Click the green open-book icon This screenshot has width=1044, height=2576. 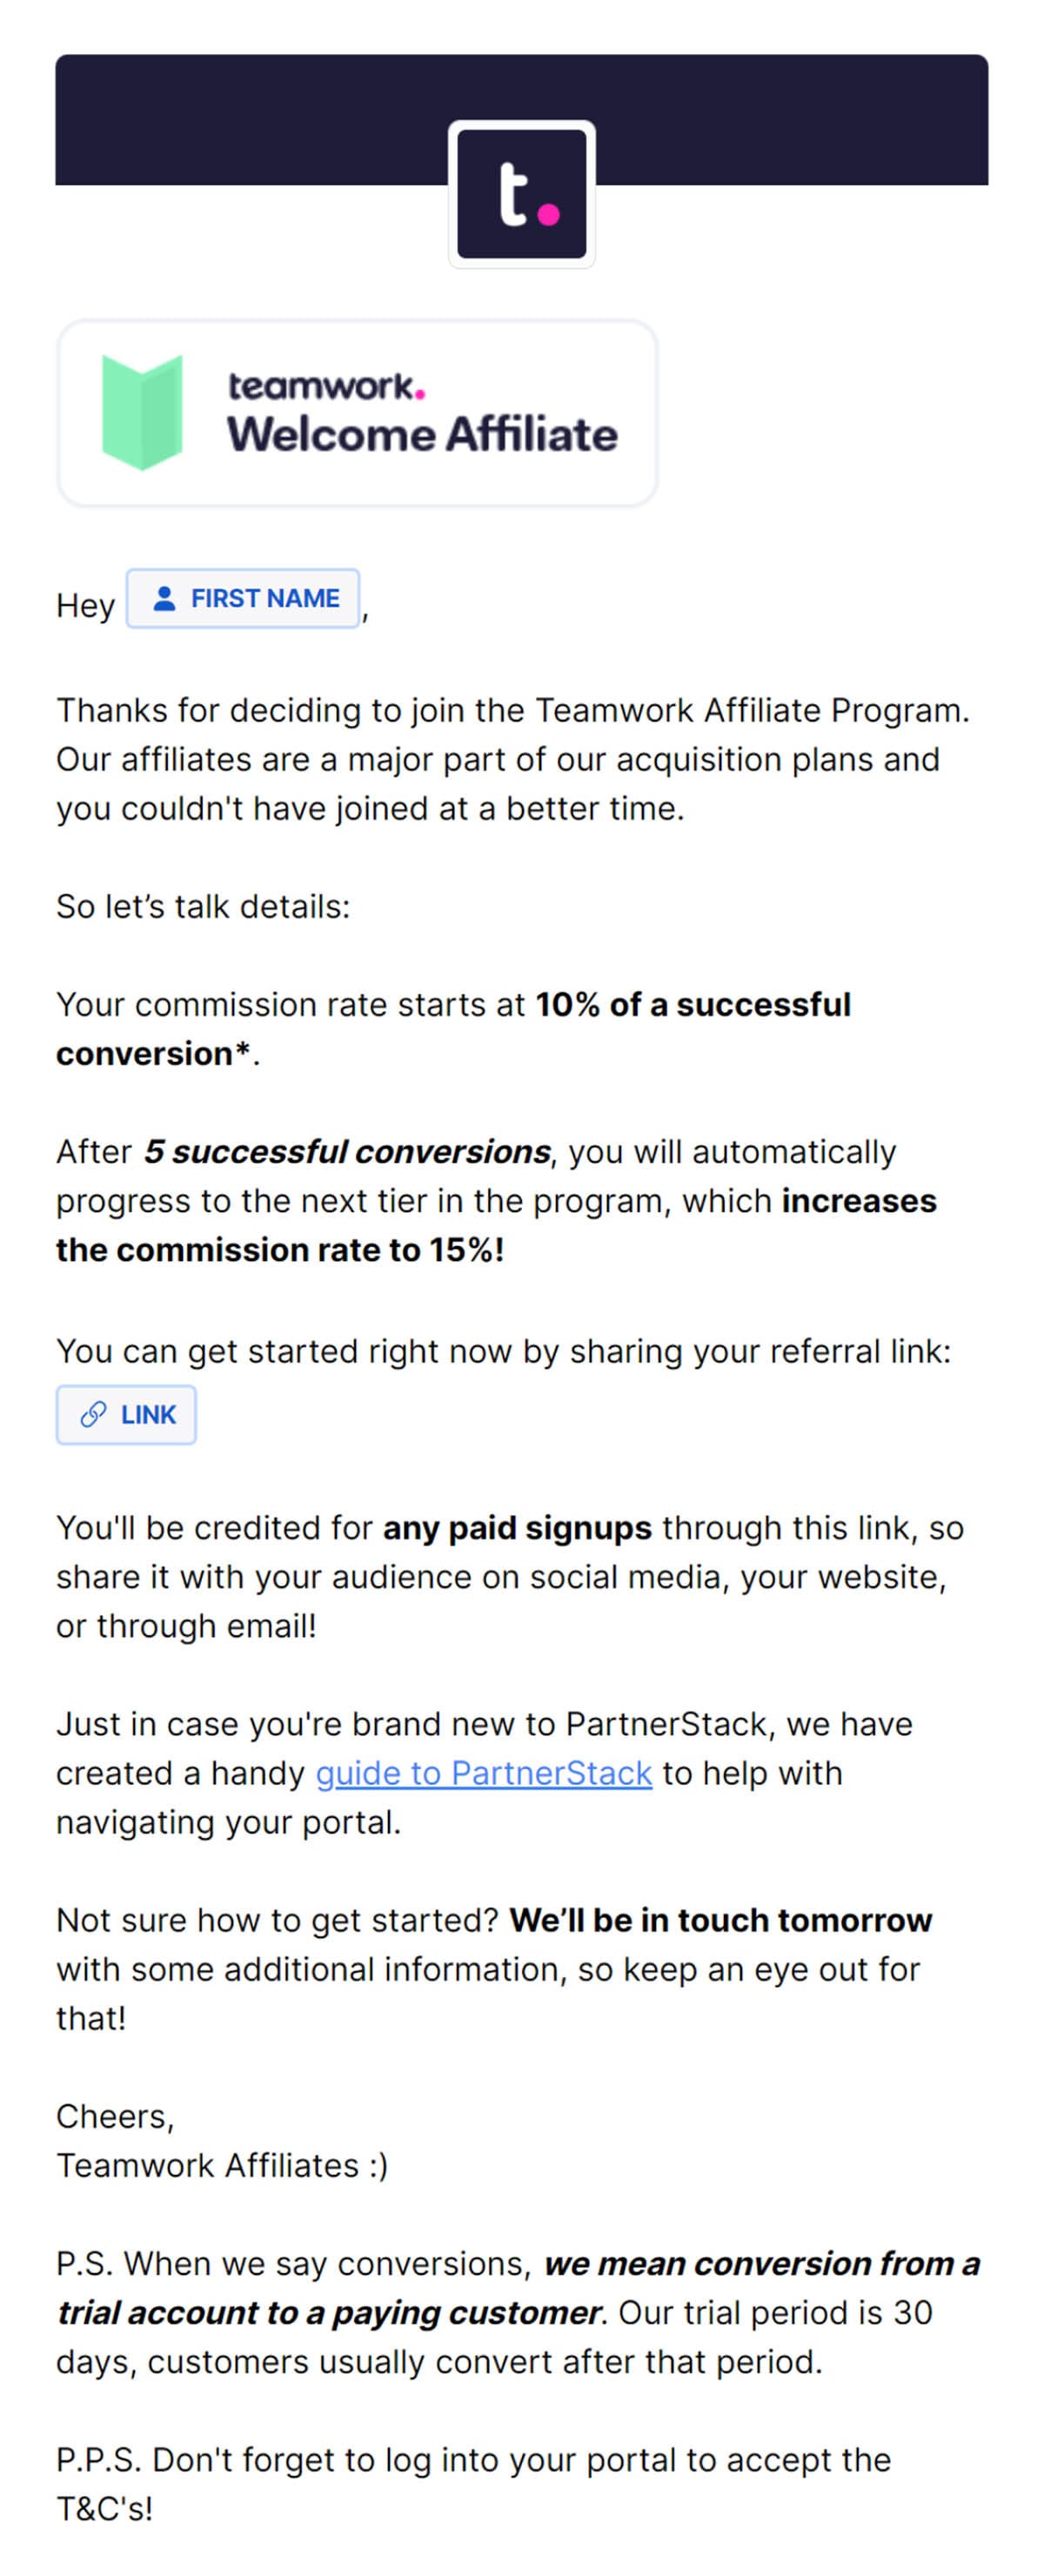pos(142,412)
